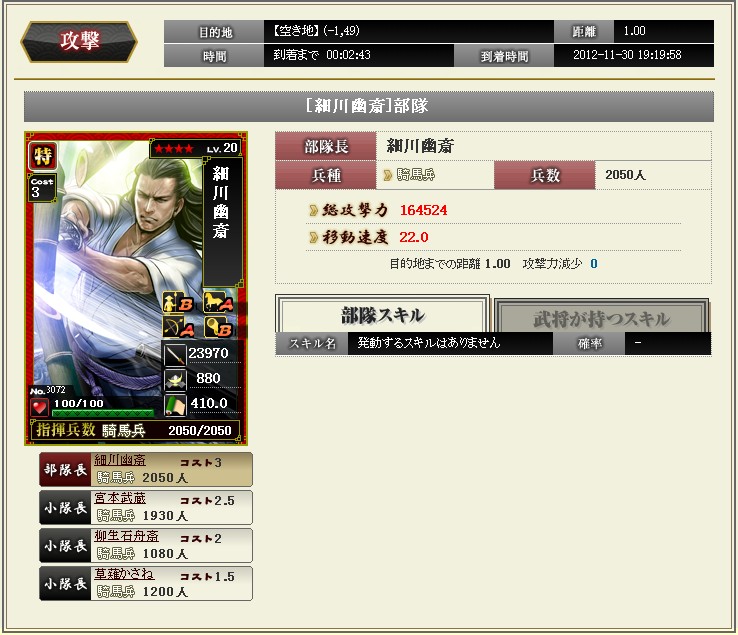Click the 騎馬兵 troop type arrow
Screen dimensions: 738x635
(x=388, y=176)
